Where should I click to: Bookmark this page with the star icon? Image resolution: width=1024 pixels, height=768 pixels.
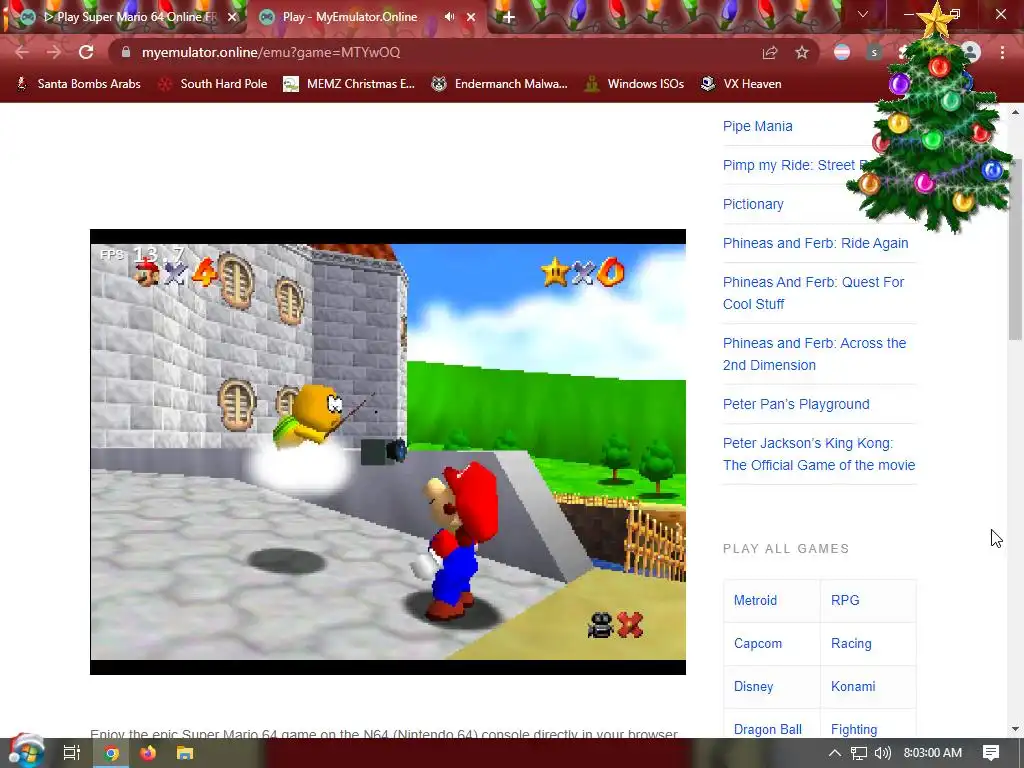pyautogui.click(x=802, y=52)
